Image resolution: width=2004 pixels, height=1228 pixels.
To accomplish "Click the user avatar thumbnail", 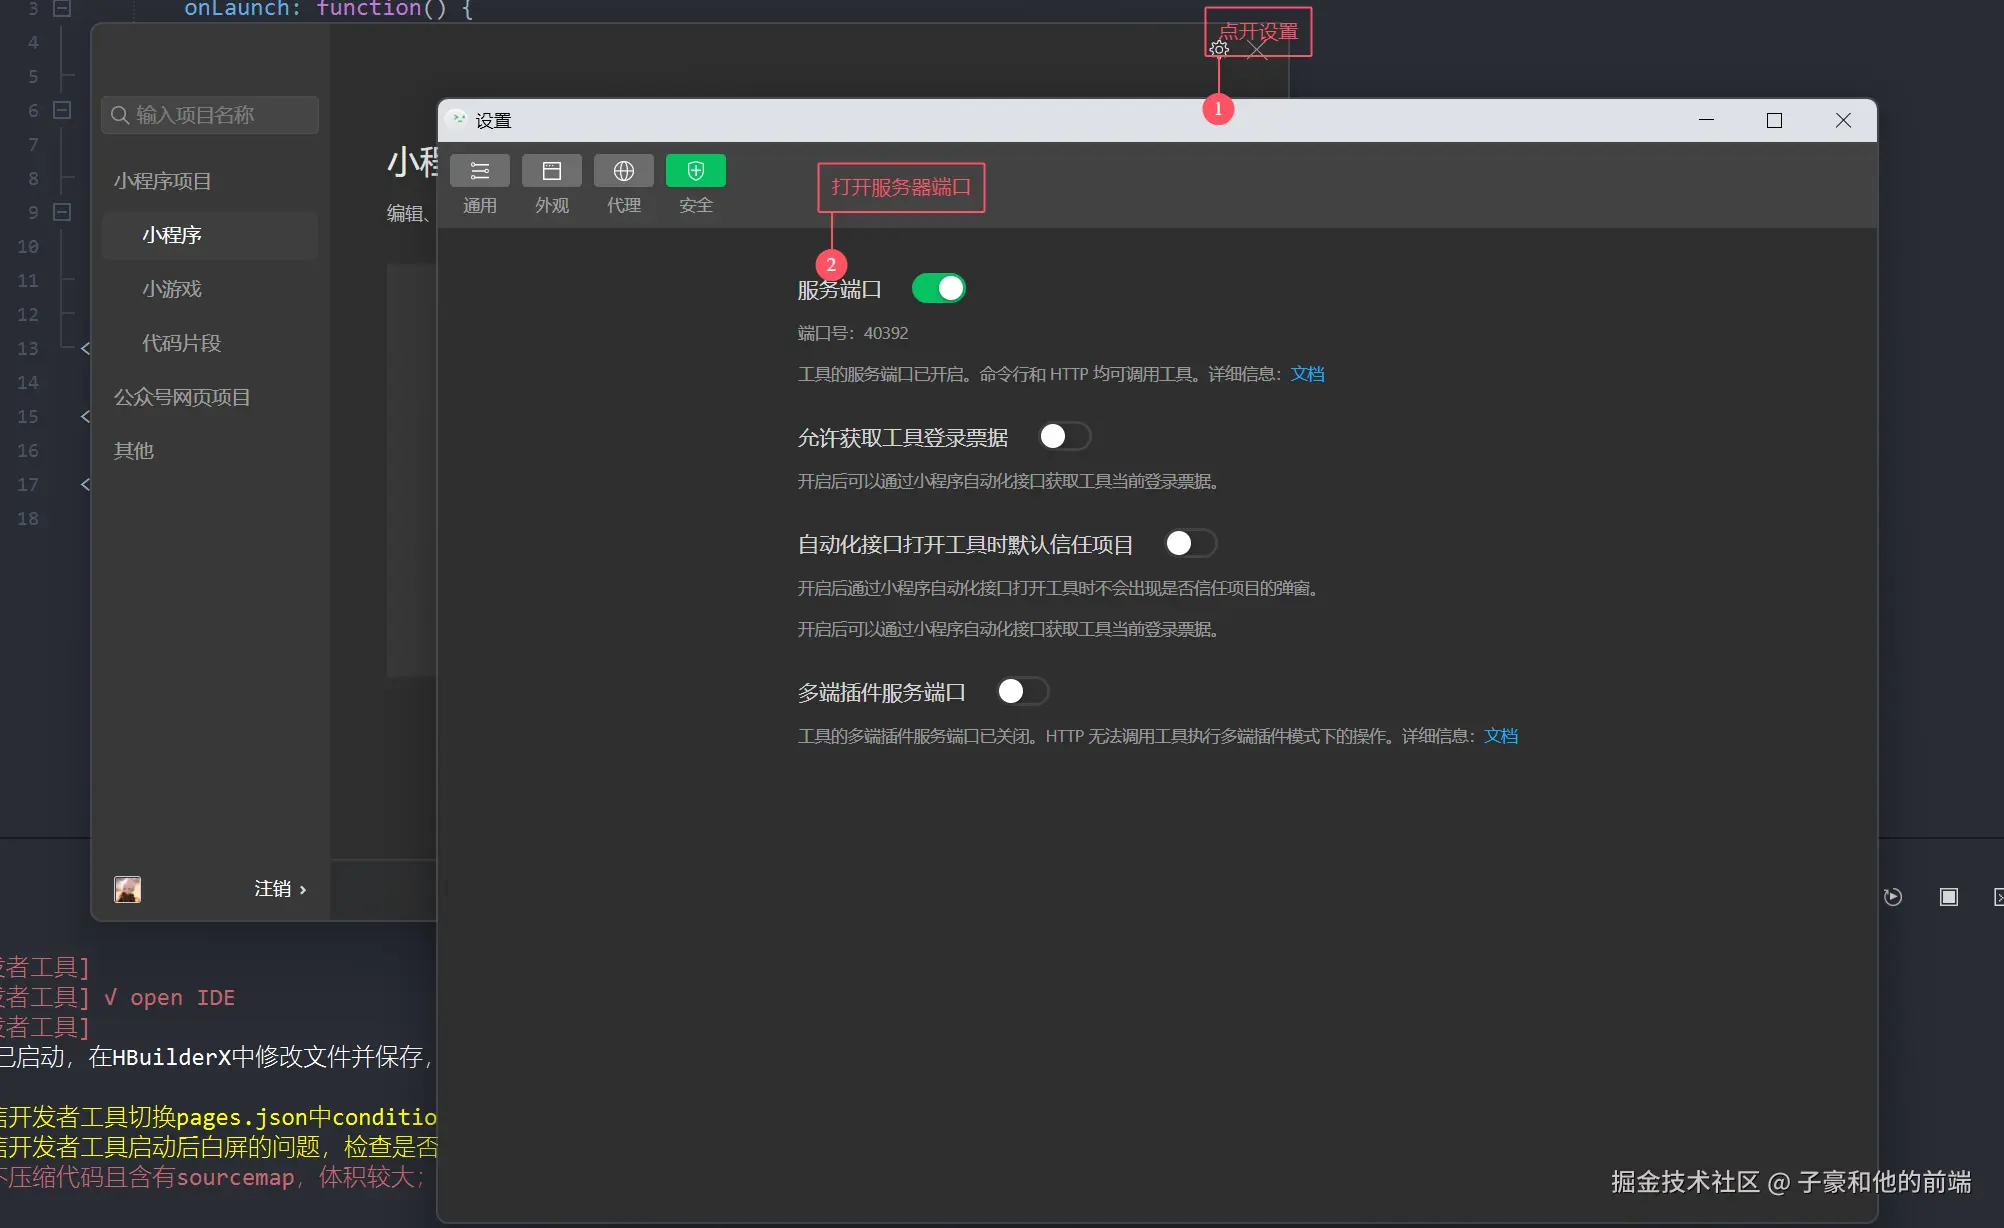I will tap(128, 889).
